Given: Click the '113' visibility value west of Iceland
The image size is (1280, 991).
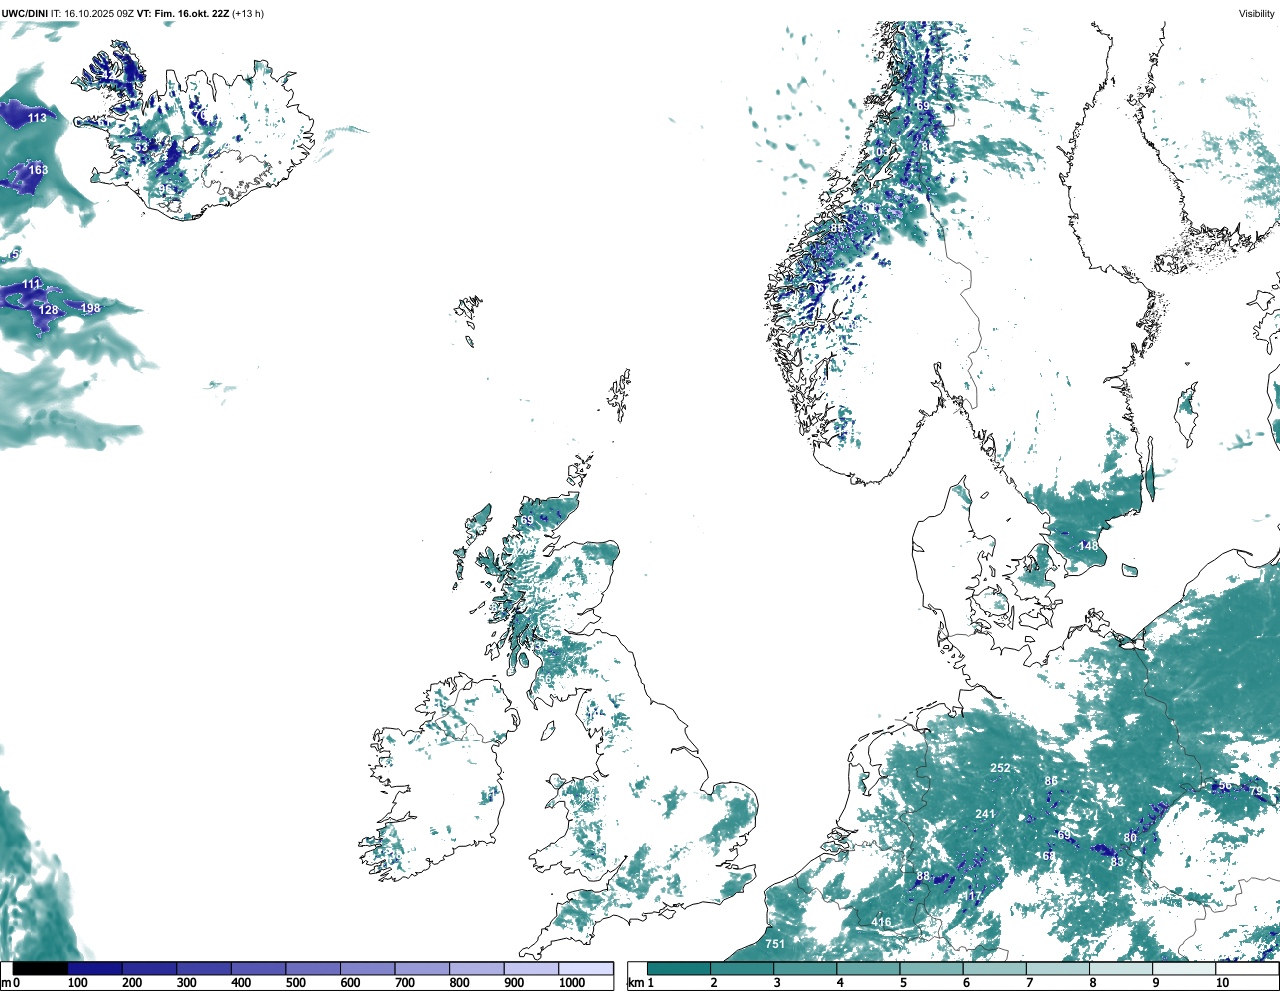Looking at the screenshot, I should coord(37,118).
